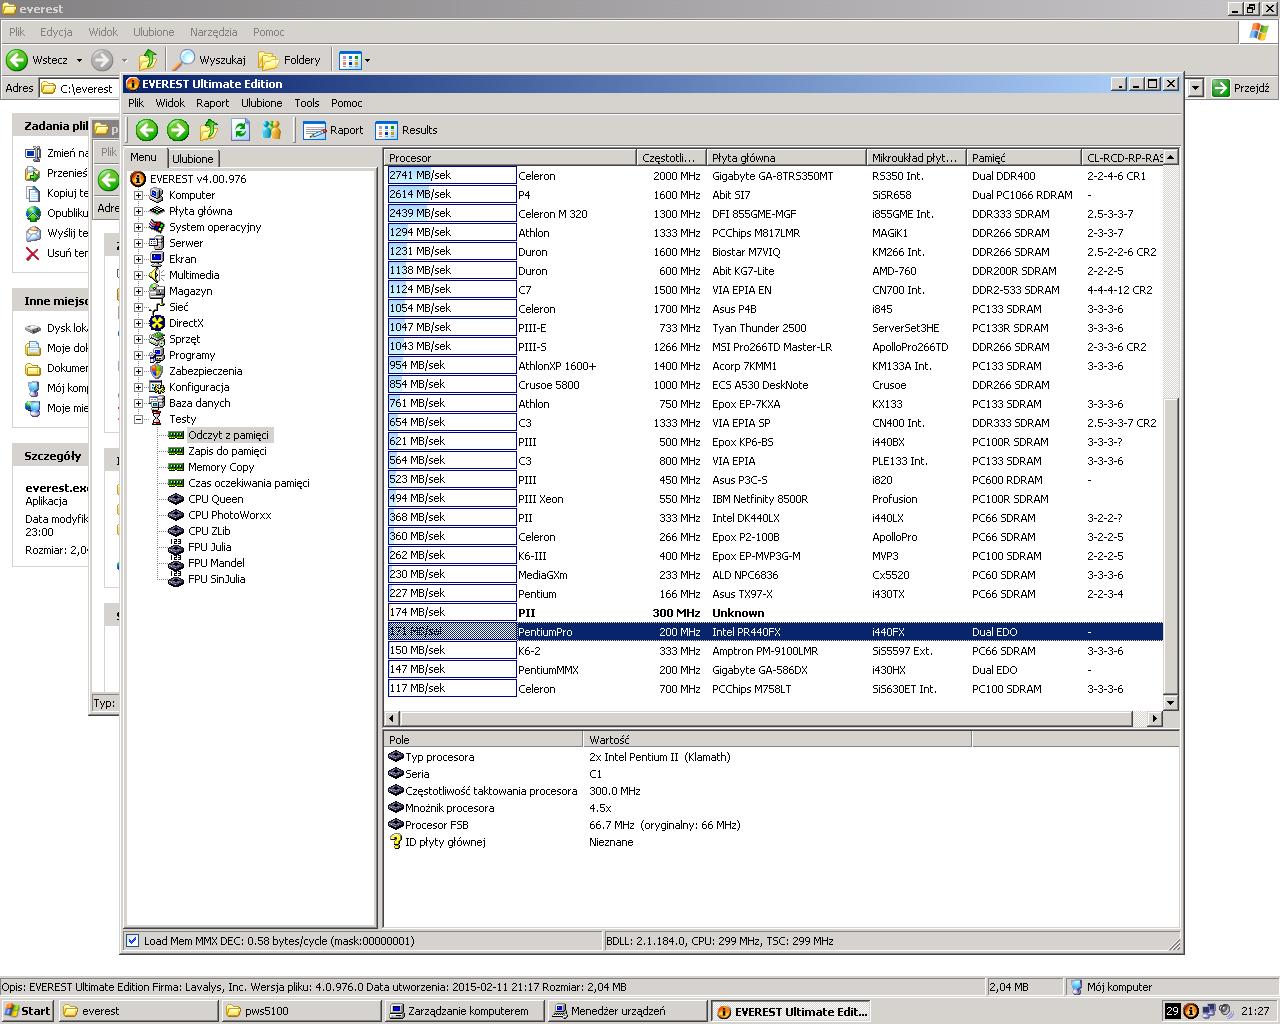The image size is (1280, 1024).
Task: Select CPU Queen test icon
Action: tap(176, 499)
